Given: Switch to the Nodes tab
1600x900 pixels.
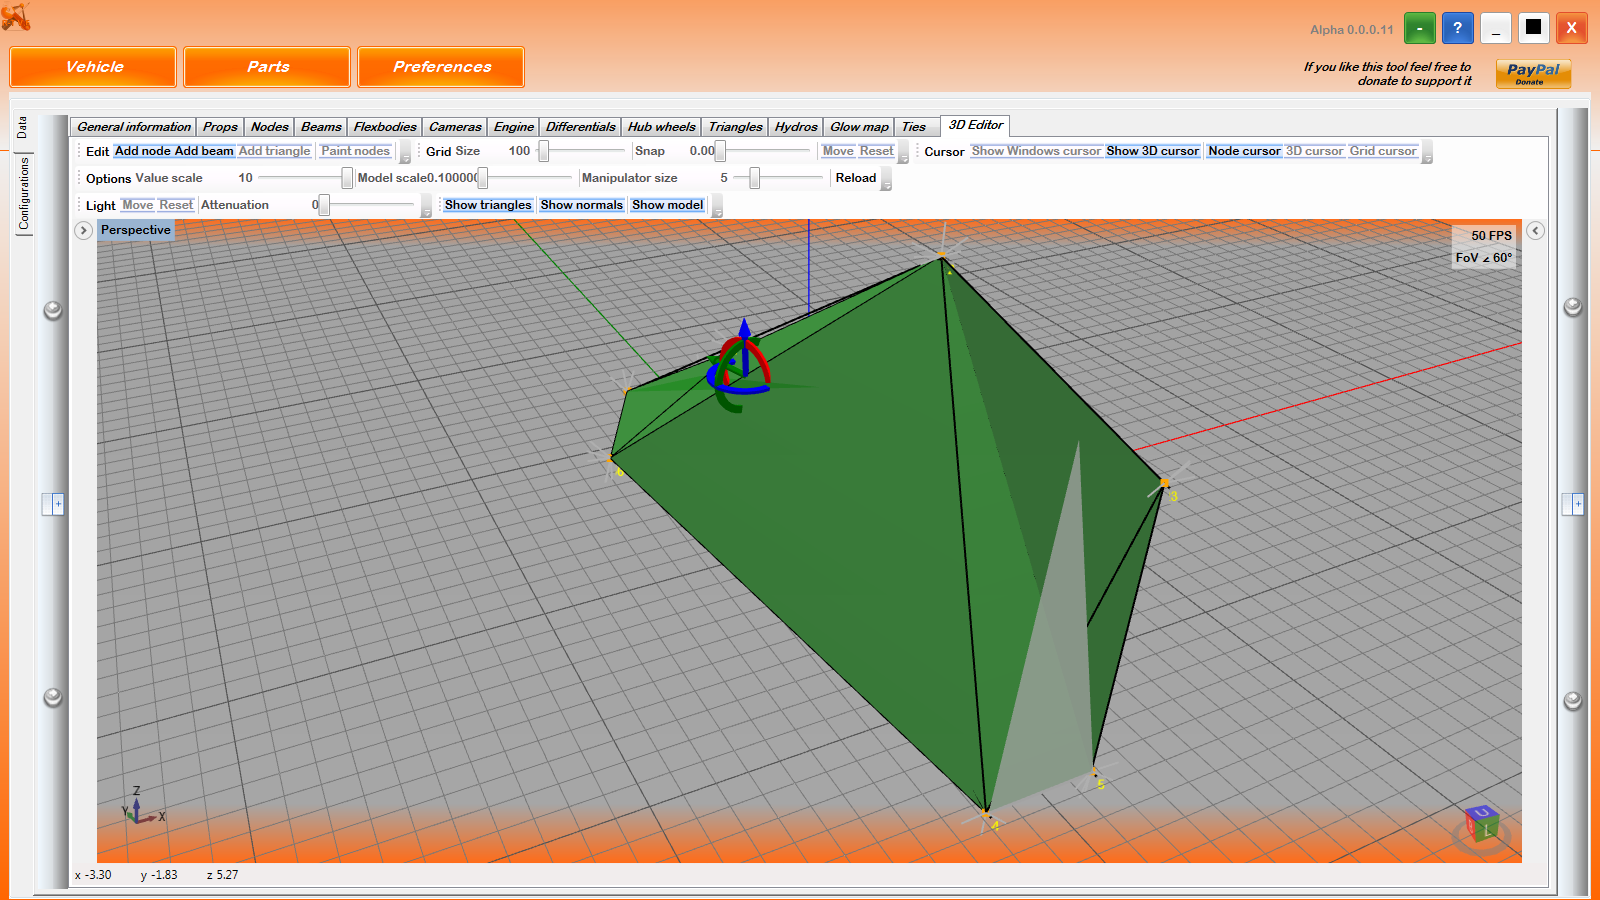Looking at the screenshot, I should (269, 127).
